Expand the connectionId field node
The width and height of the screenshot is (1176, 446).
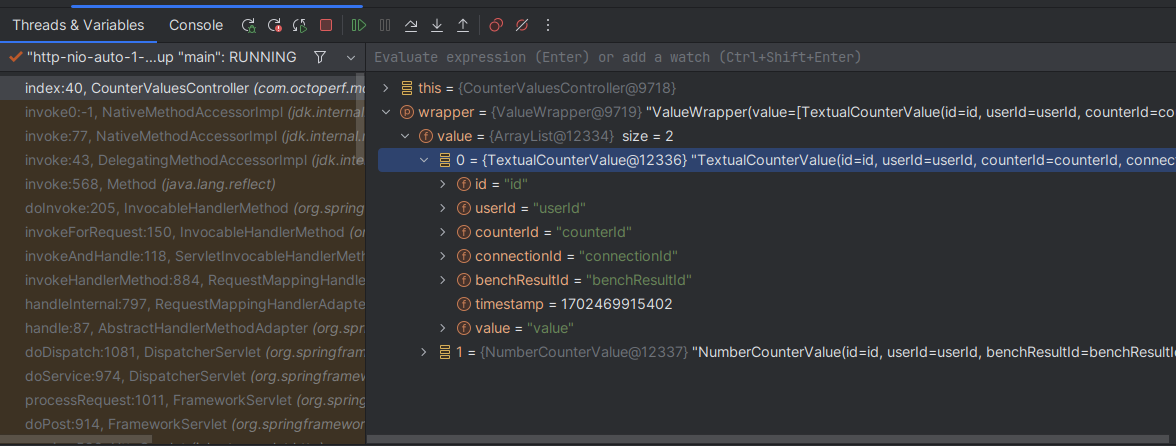point(442,256)
